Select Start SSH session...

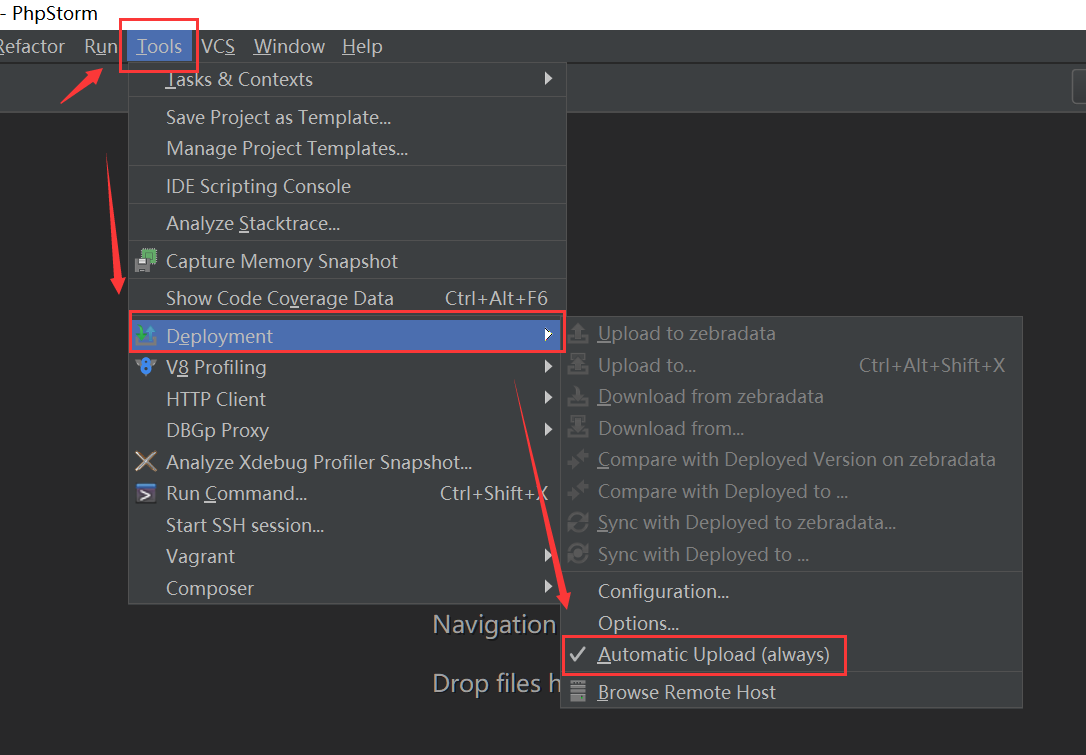click(245, 525)
